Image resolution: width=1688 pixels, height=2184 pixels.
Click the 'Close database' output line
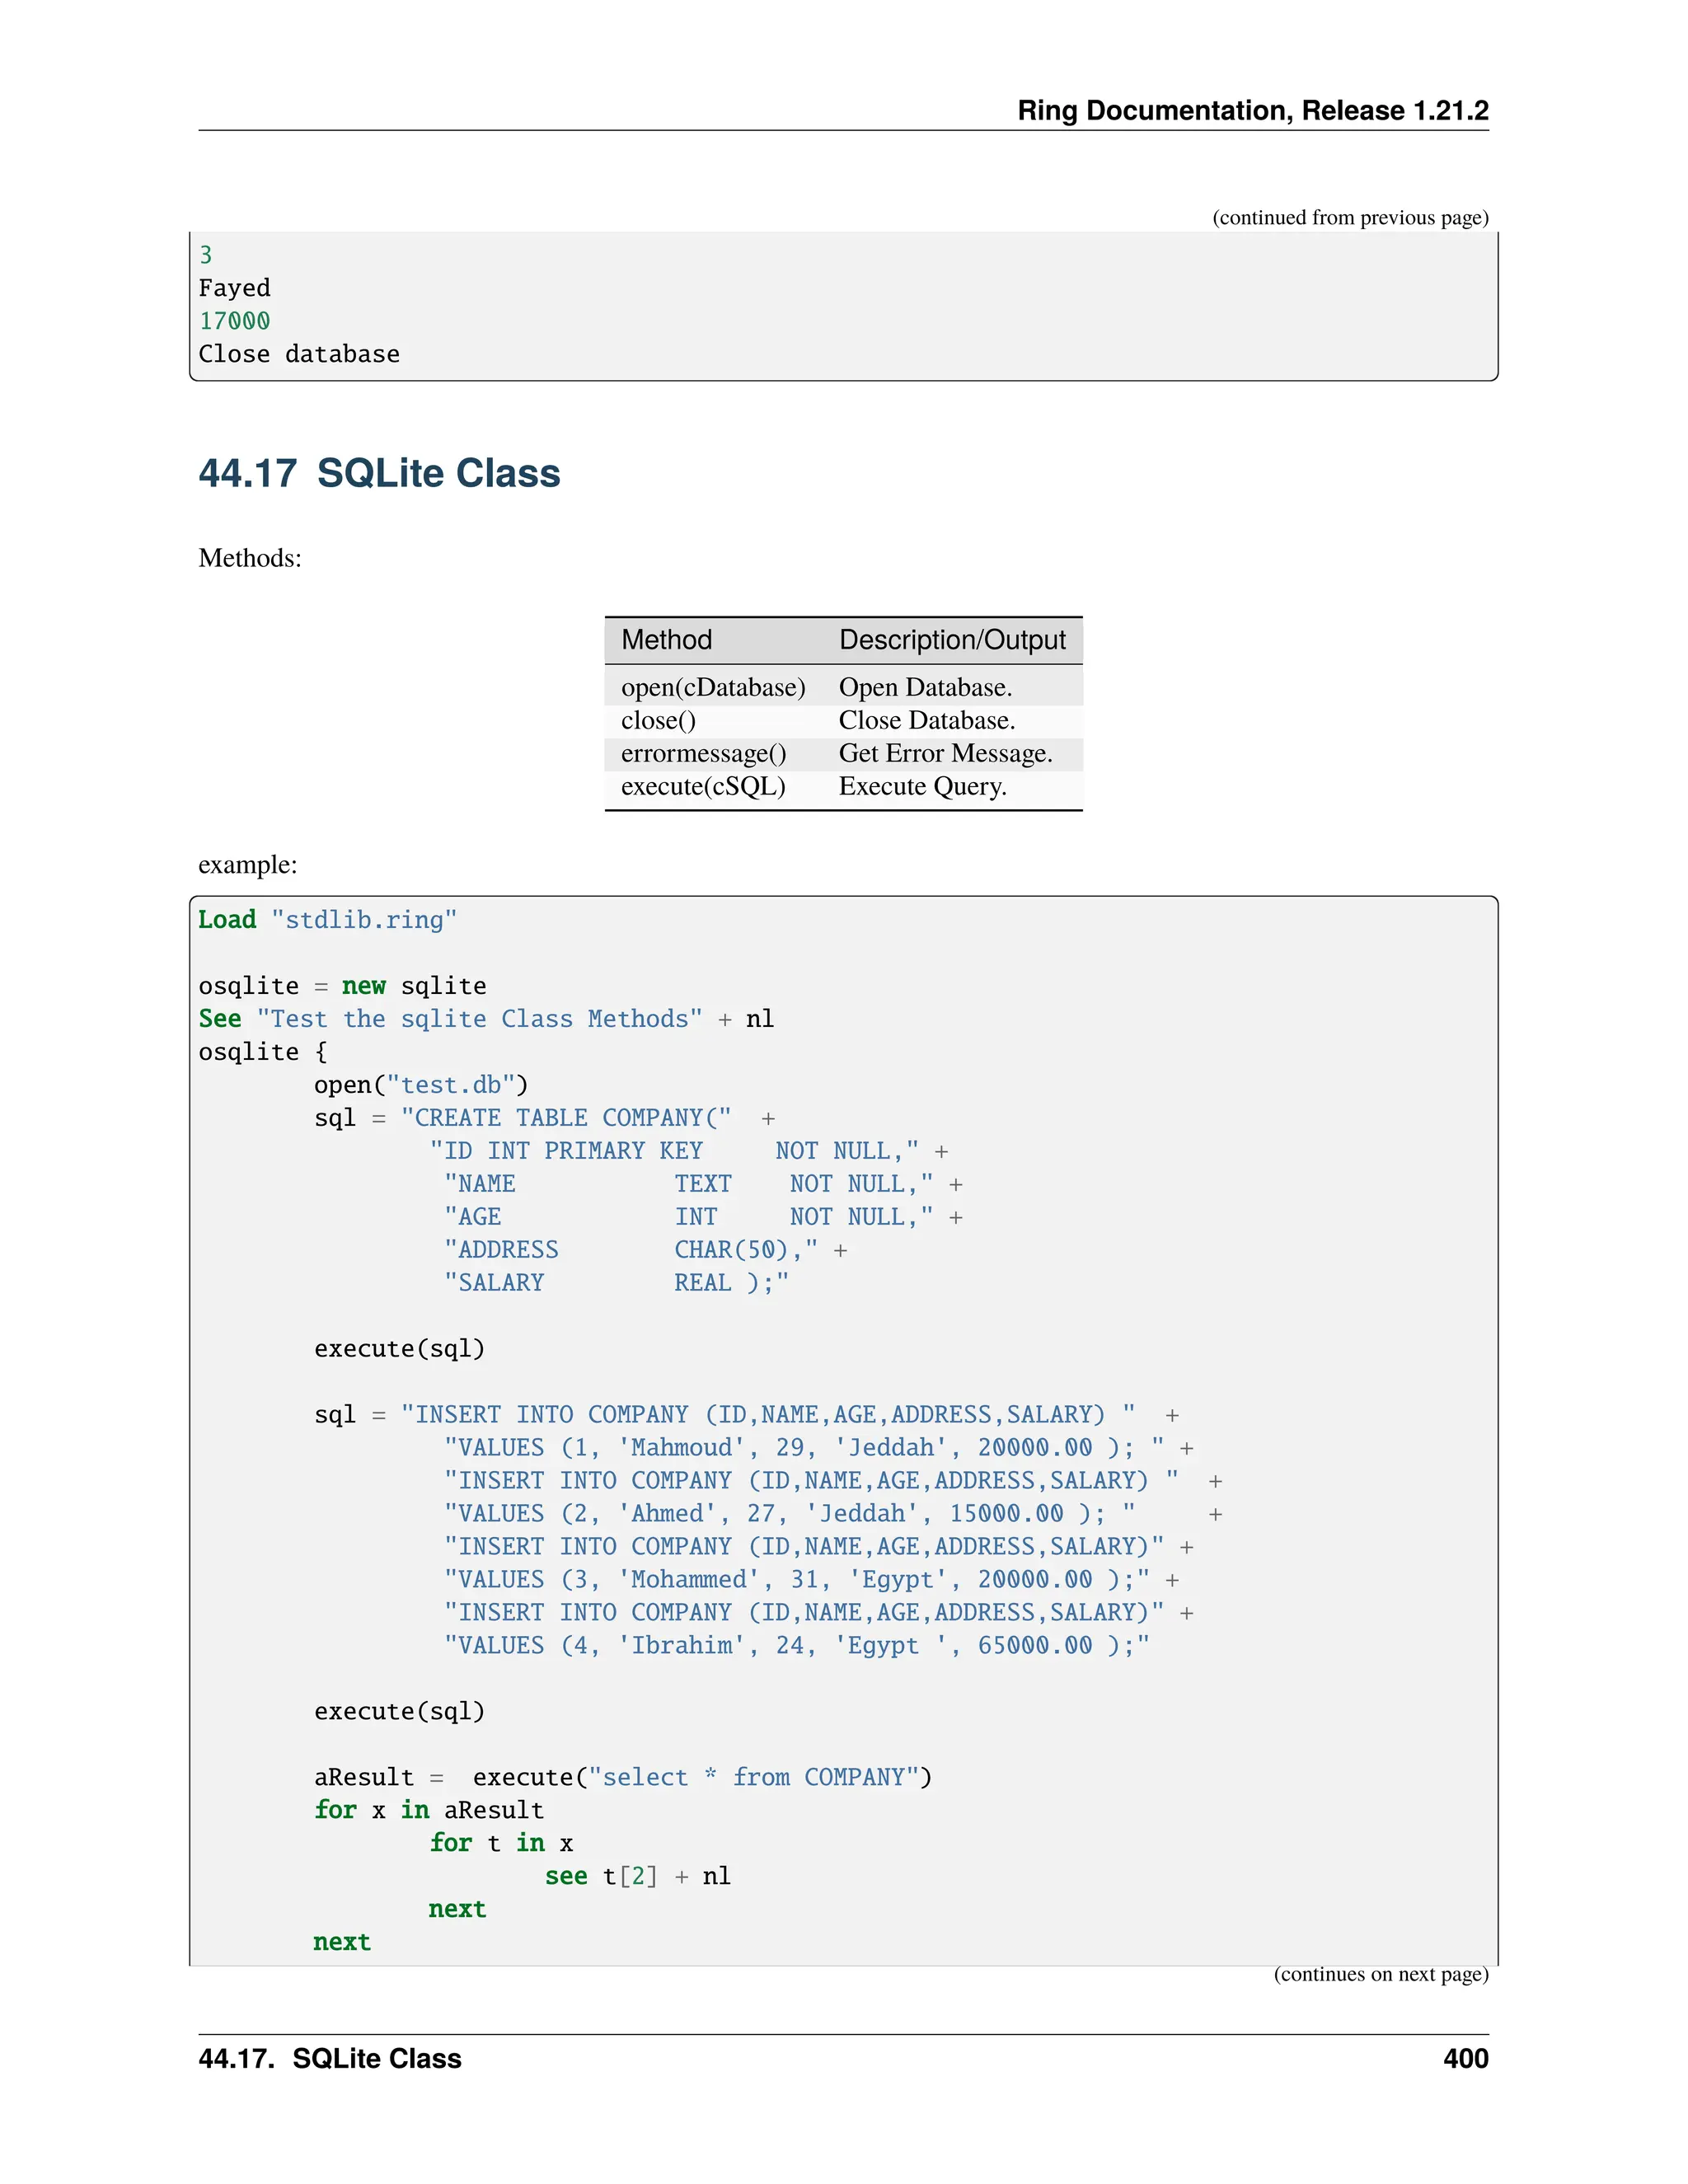(299, 354)
